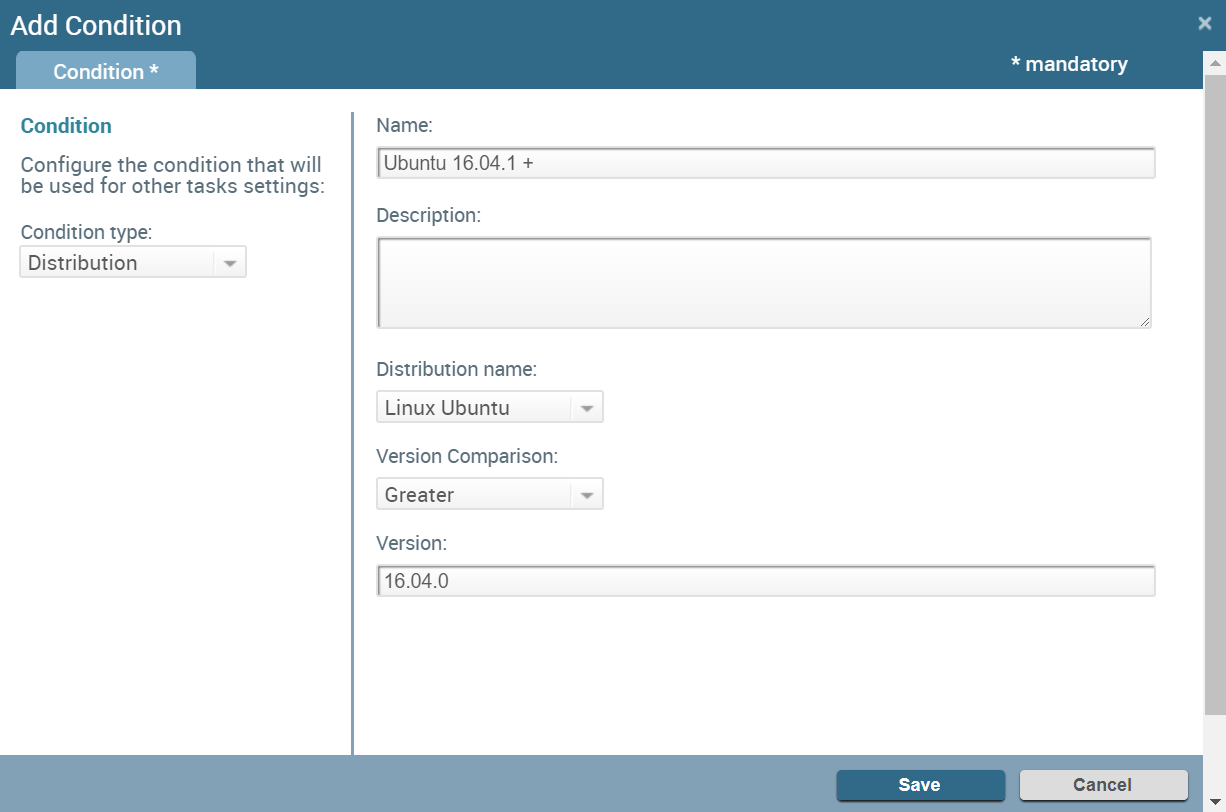
Task: Click the Description box resize grip
Action: click(1144, 321)
